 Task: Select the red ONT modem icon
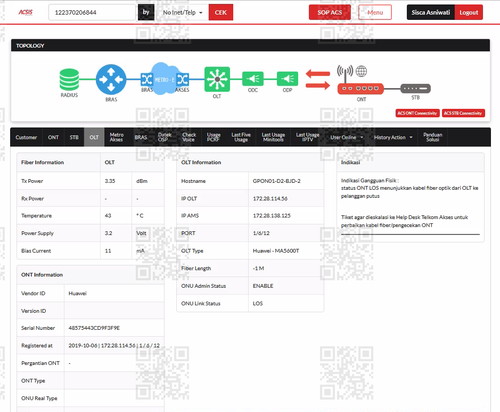(x=361, y=89)
